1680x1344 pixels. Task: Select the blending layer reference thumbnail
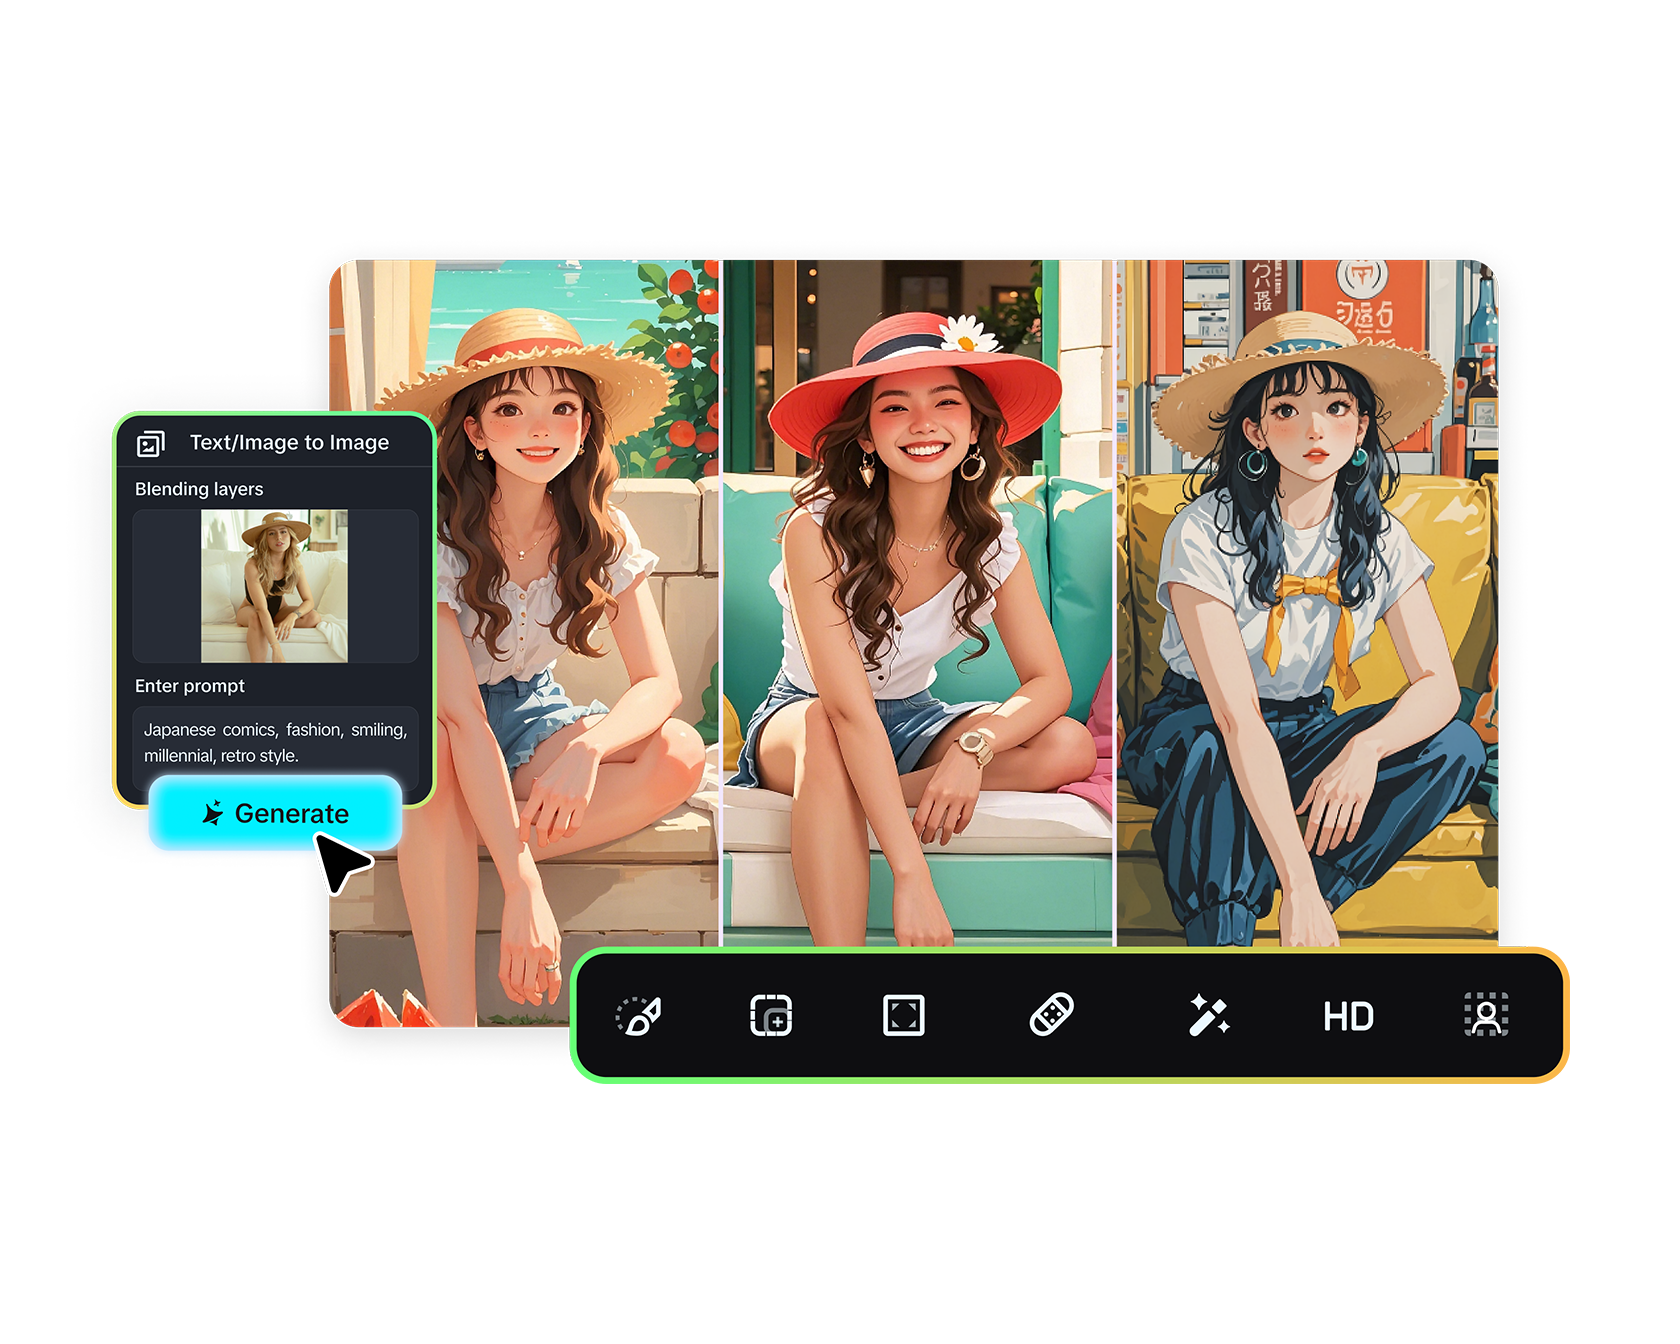click(x=275, y=586)
